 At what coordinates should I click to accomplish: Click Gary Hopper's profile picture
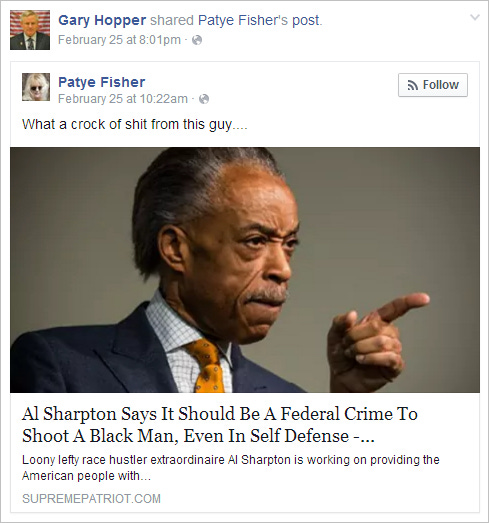click(30, 30)
